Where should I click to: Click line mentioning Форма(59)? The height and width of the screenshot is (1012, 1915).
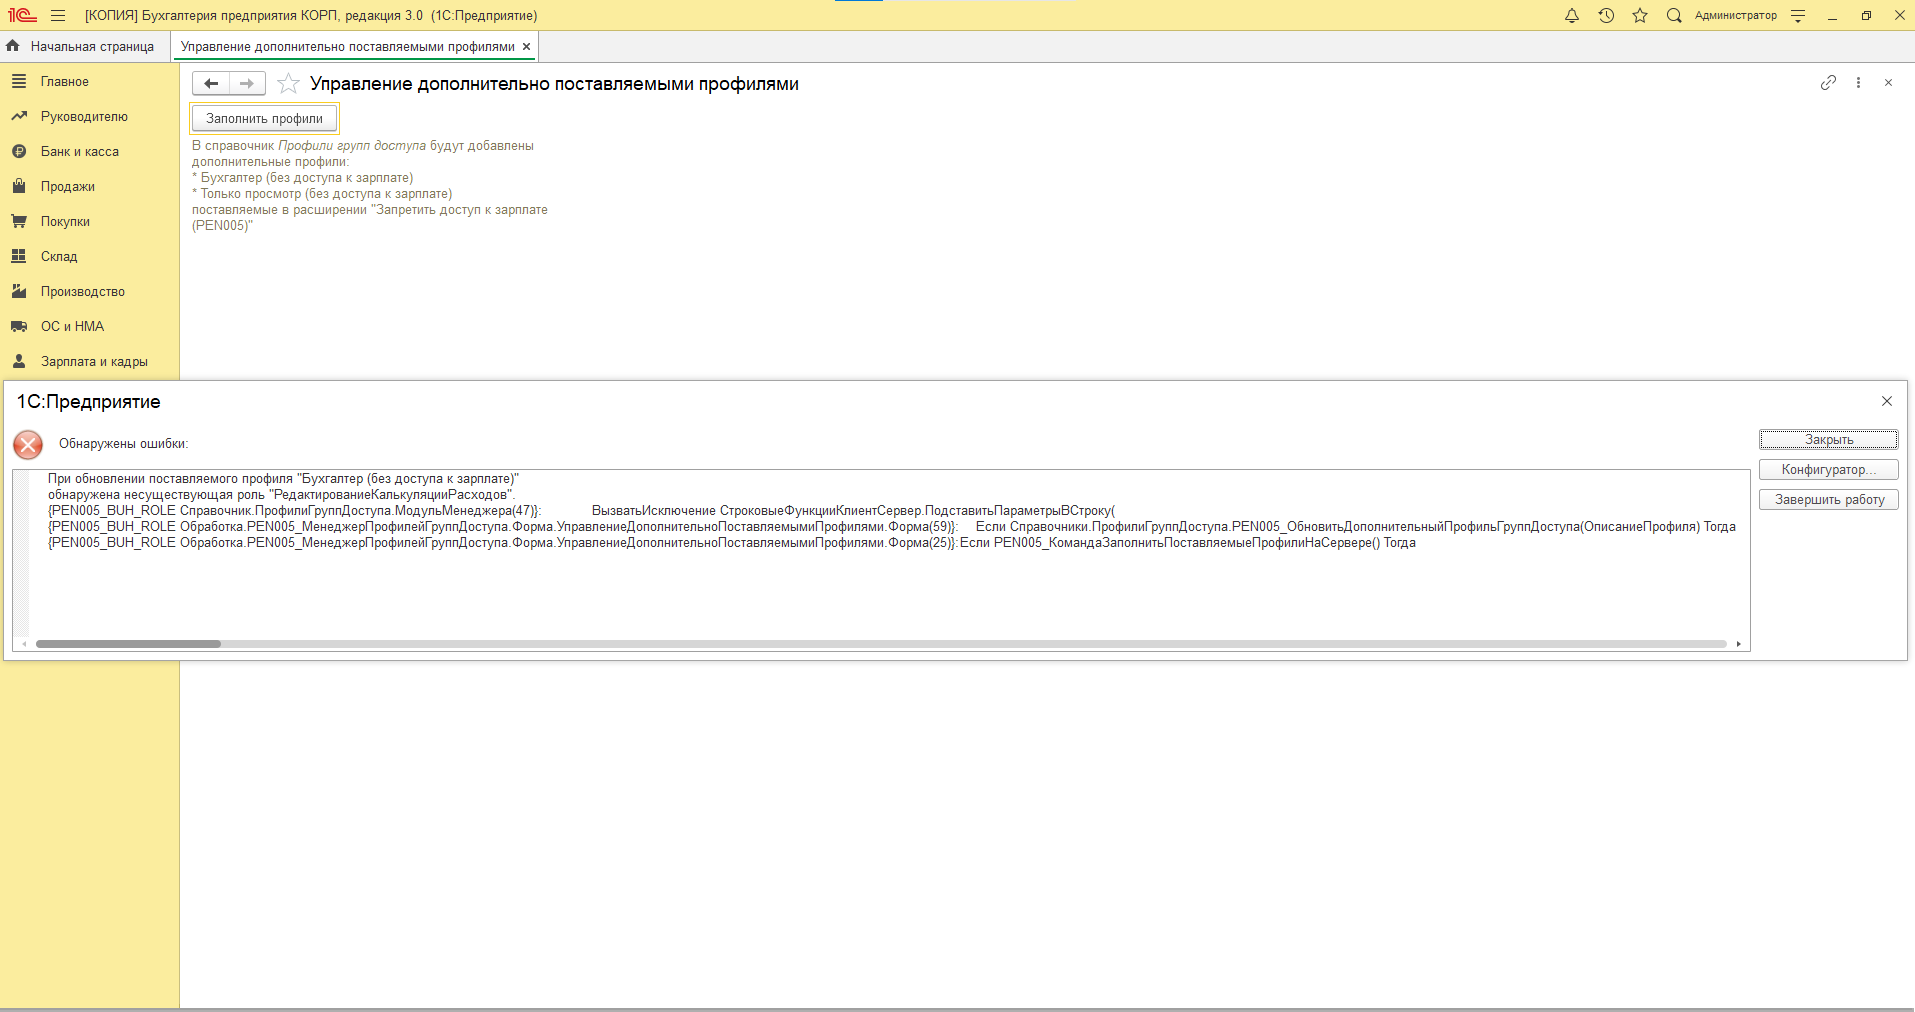click(x=892, y=526)
